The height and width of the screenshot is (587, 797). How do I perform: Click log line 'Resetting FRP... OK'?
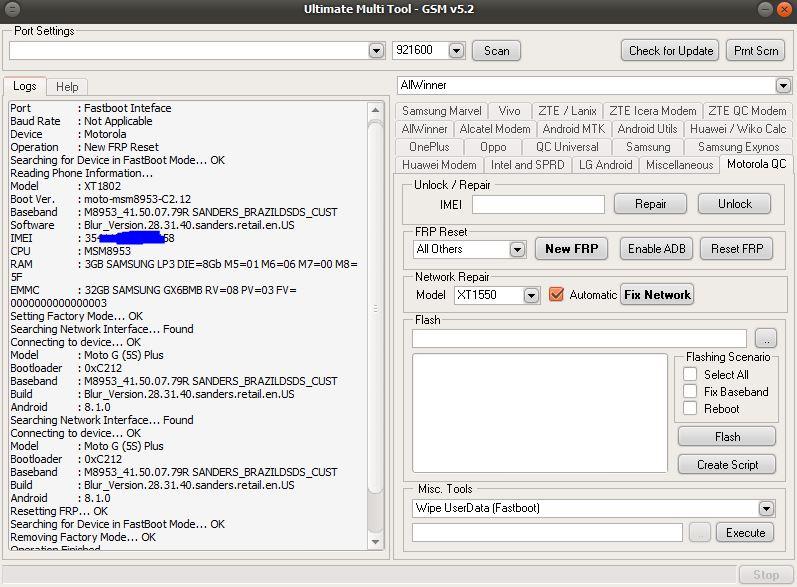pos(59,511)
